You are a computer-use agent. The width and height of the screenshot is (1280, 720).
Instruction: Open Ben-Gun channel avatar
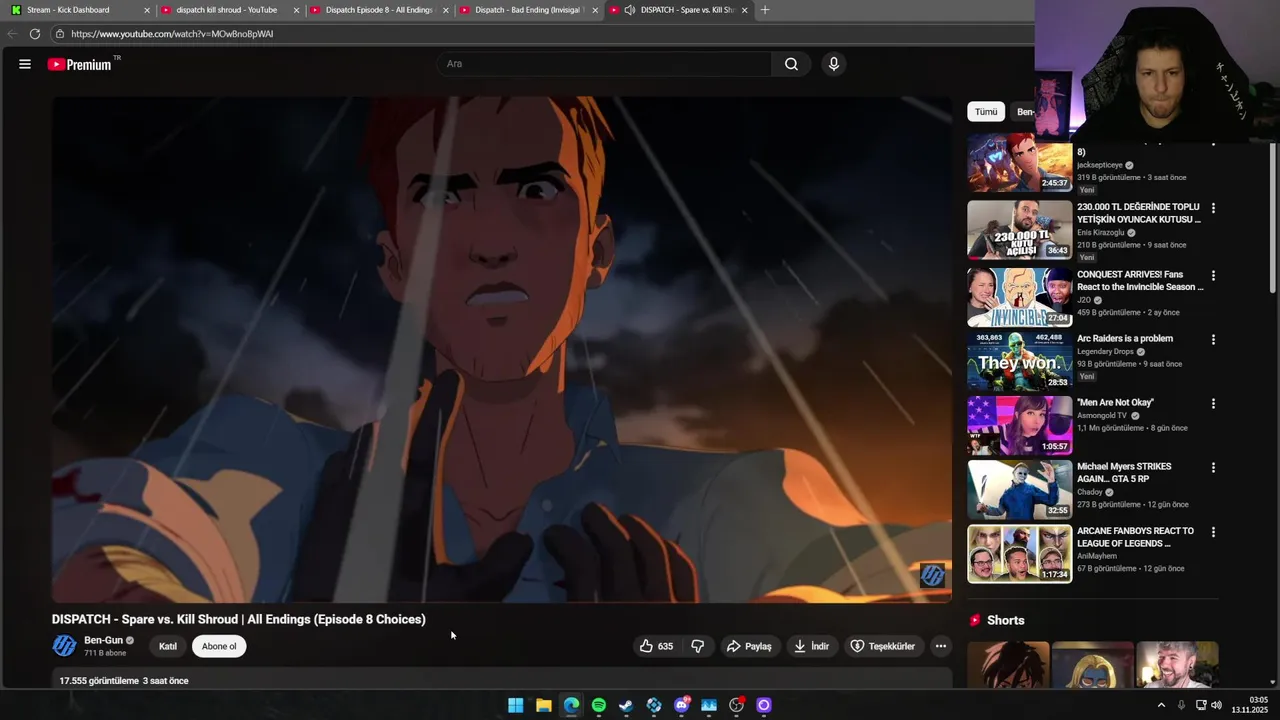(x=64, y=646)
